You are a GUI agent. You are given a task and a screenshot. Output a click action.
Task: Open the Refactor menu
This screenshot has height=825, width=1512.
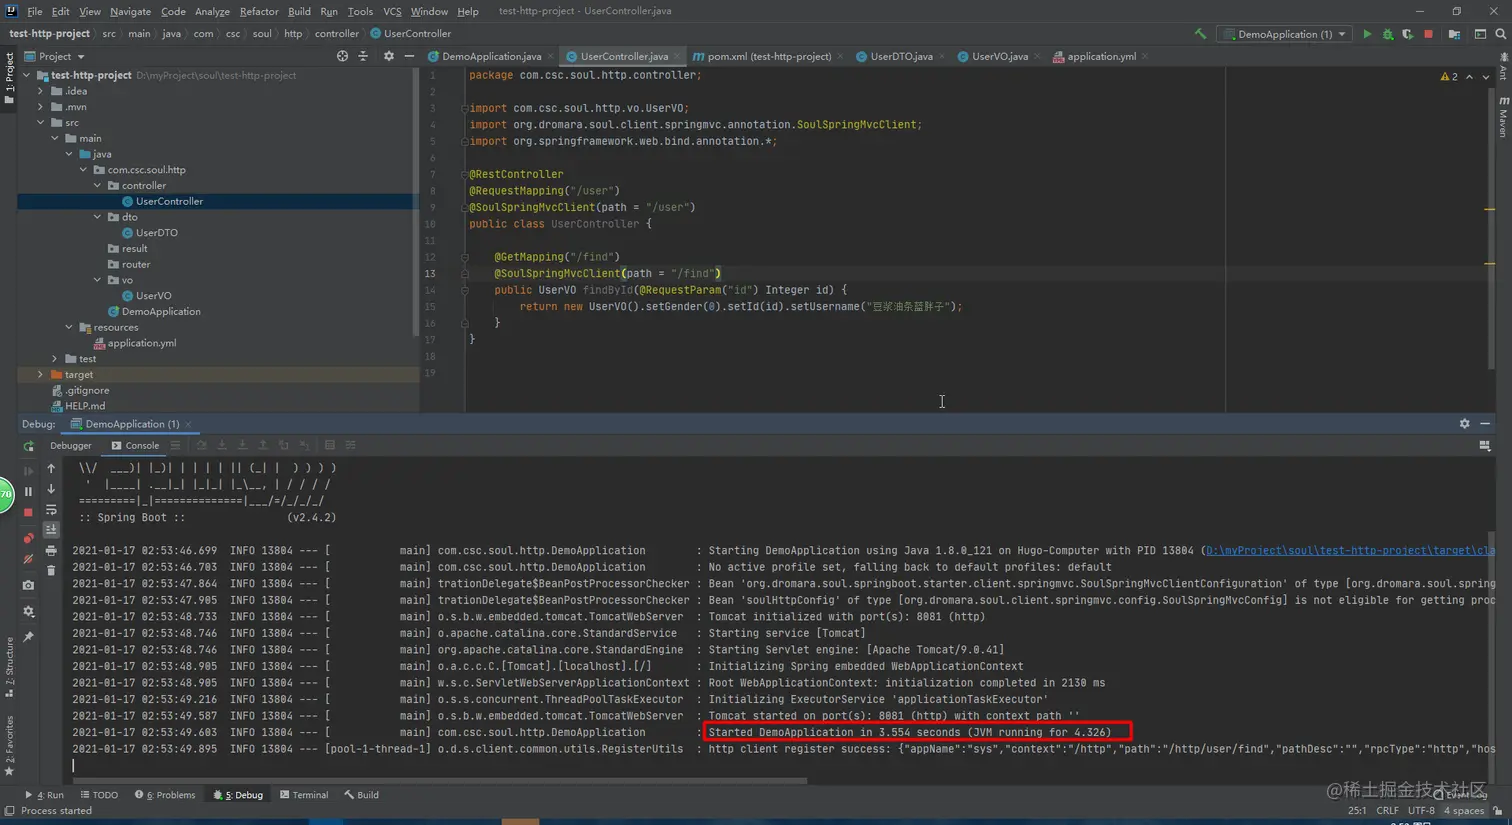pos(258,11)
